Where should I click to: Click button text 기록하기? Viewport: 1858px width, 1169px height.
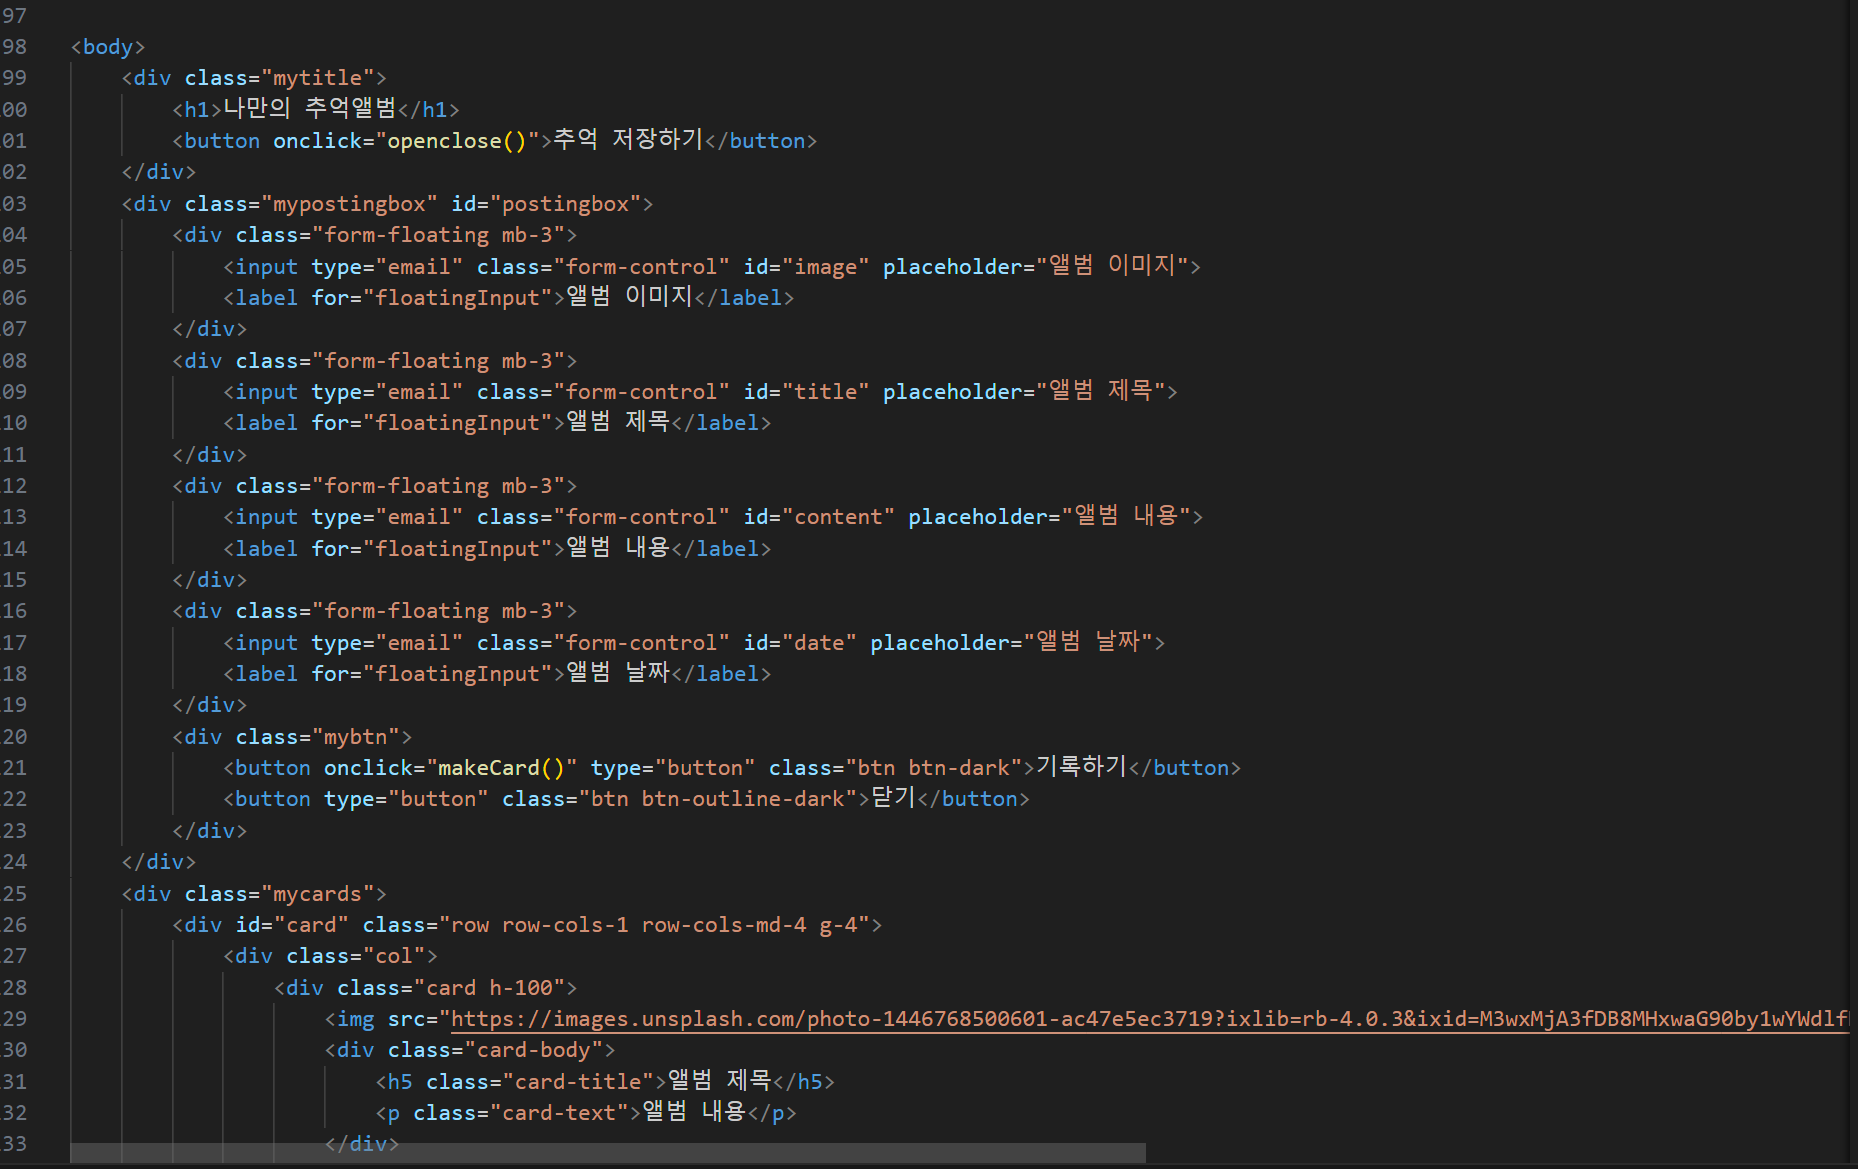pyautogui.click(x=1082, y=767)
